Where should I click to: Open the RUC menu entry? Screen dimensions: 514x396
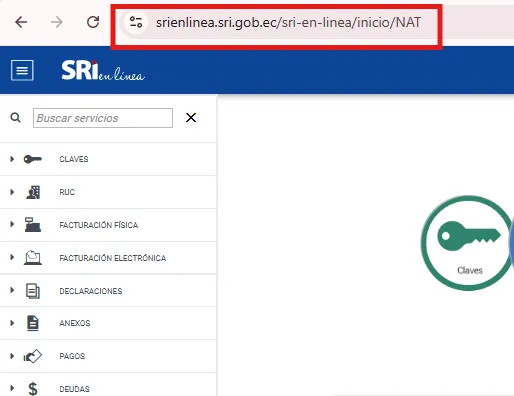coord(67,192)
